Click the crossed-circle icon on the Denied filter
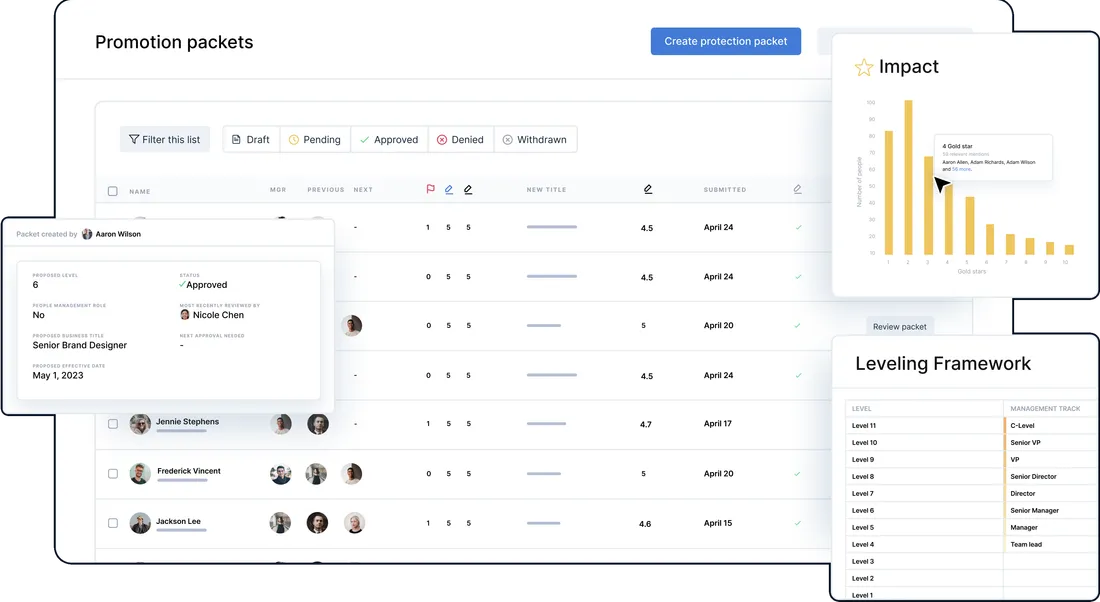 [441, 139]
